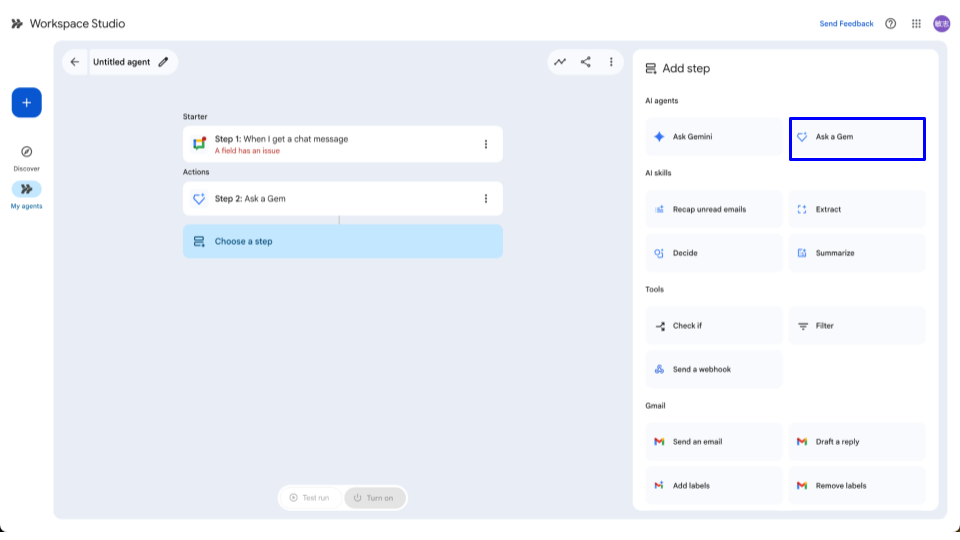Screen dimensions: 960x540
Task: Click the Send Feedback link
Action: (x=846, y=24)
